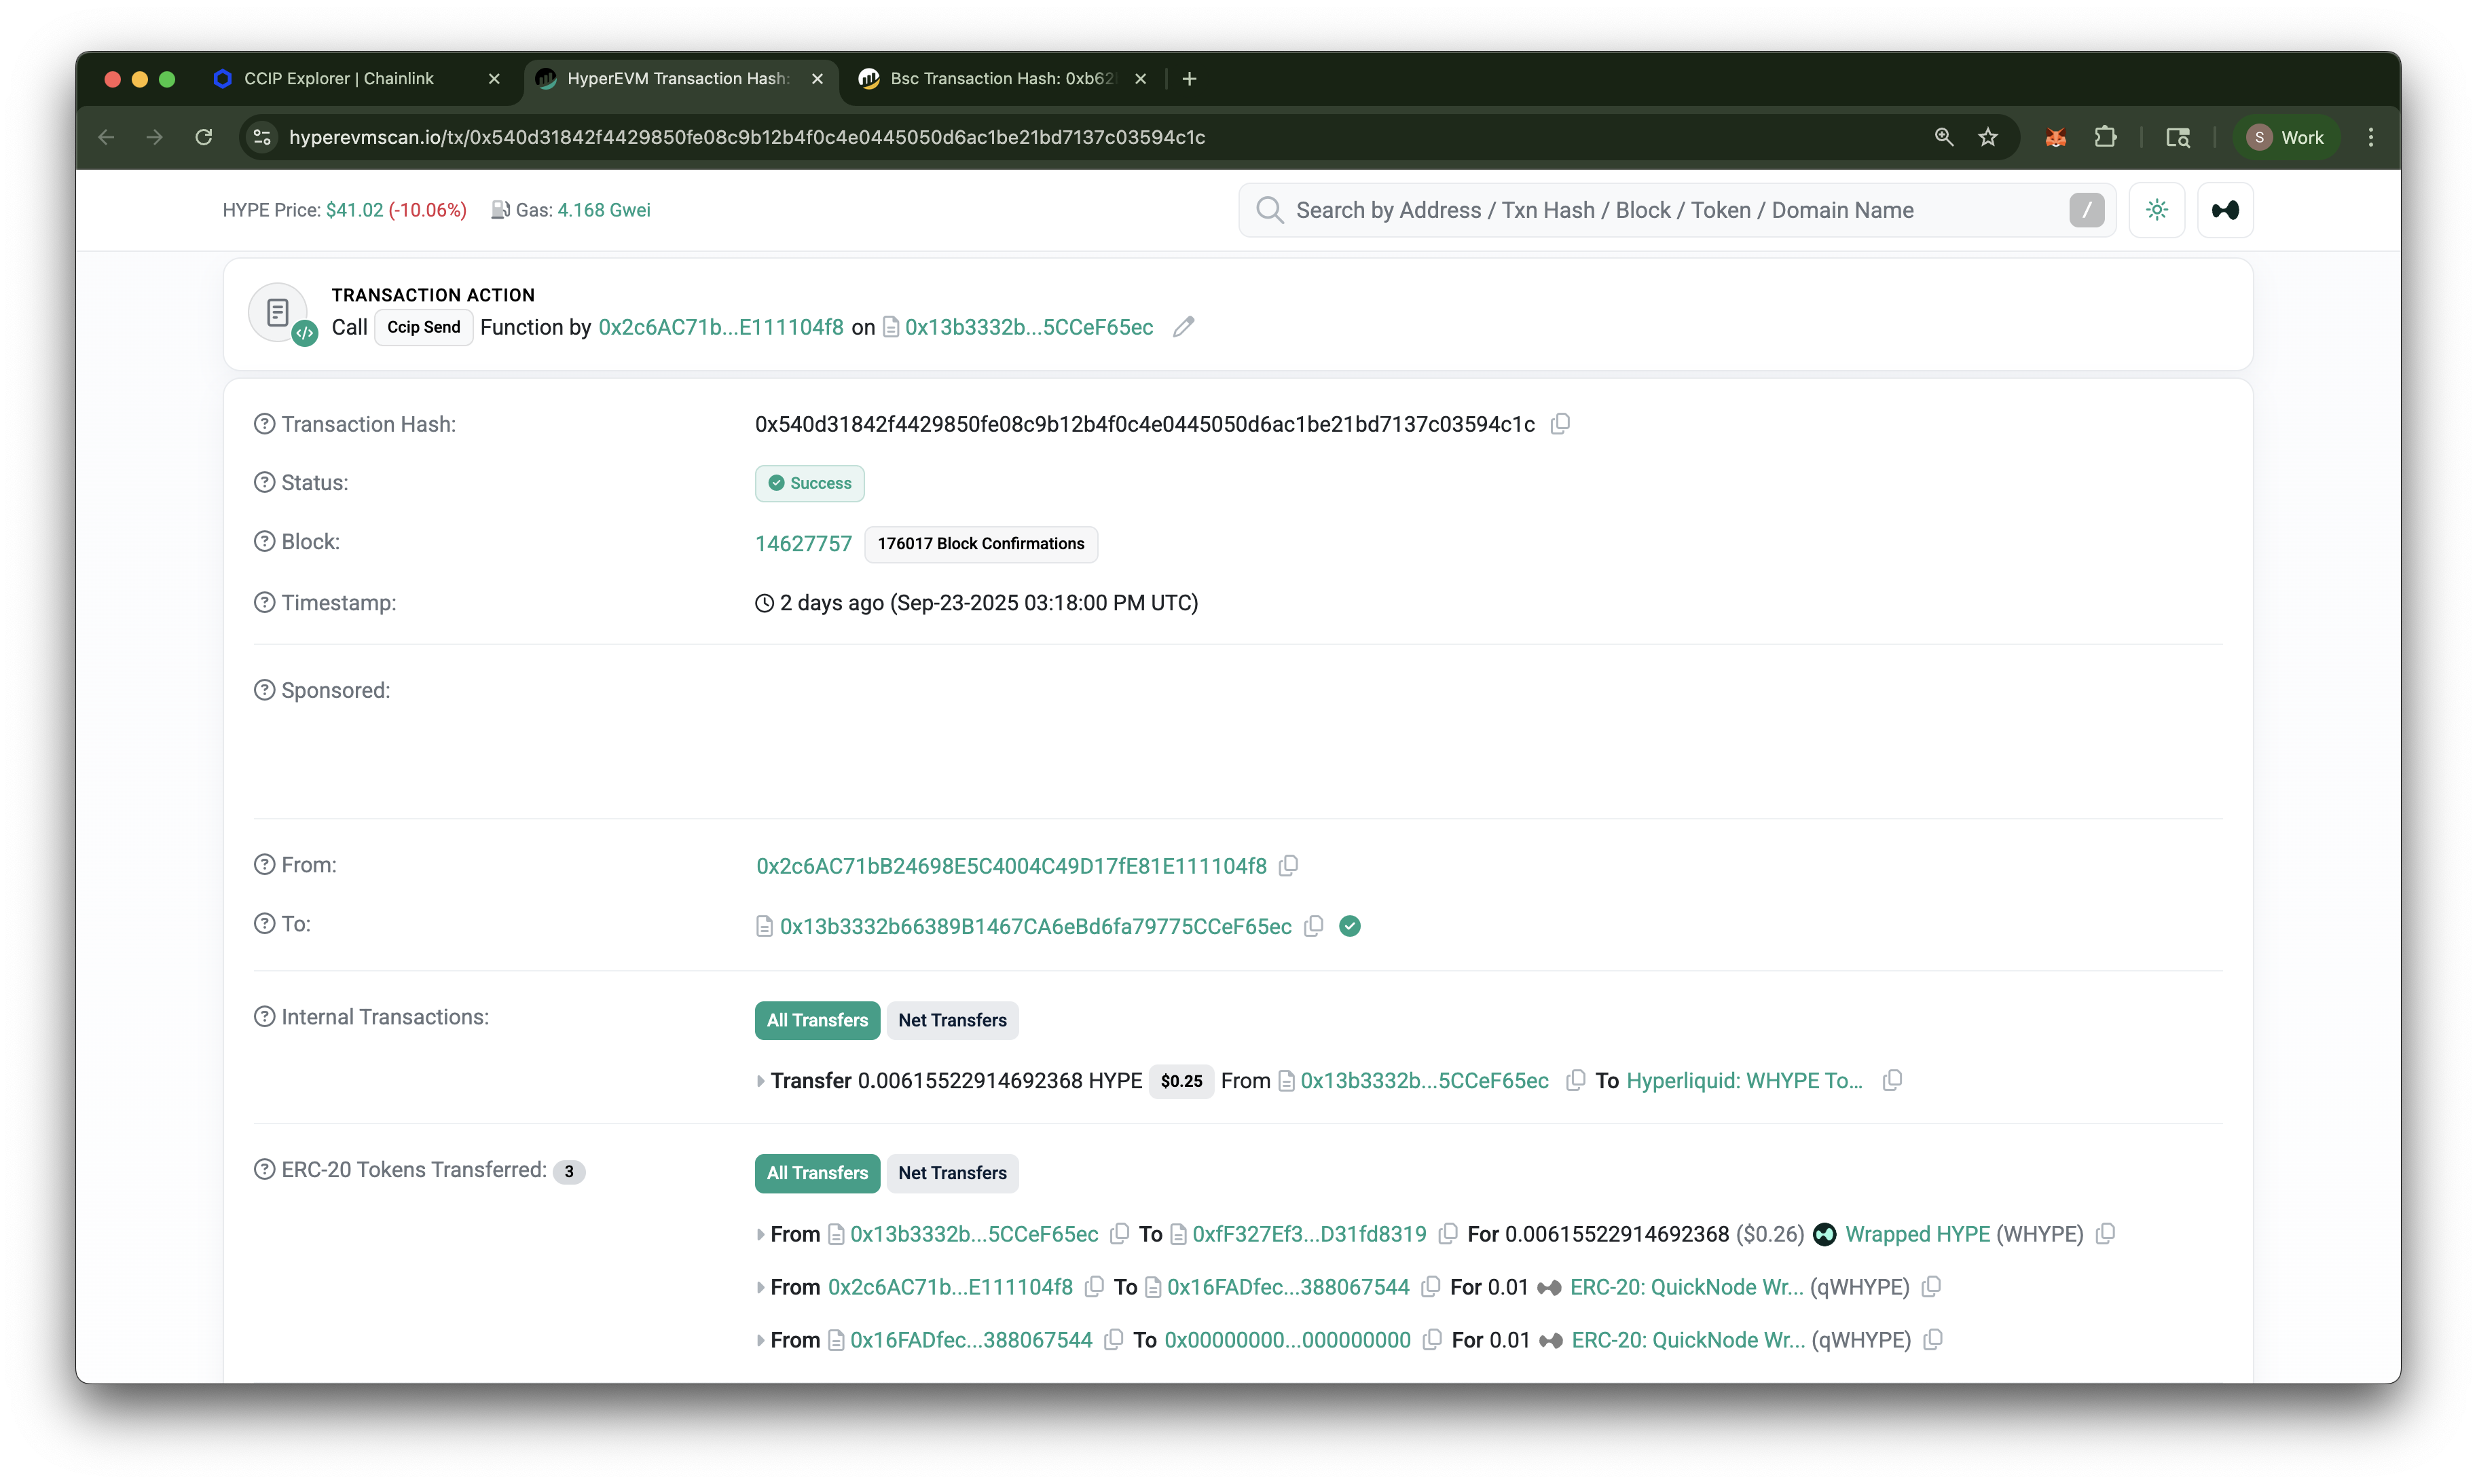2477x1484 pixels.
Task: Expand the Transfer 0.00615 HYPE internal transaction
Action: (x=761, y=1081)
